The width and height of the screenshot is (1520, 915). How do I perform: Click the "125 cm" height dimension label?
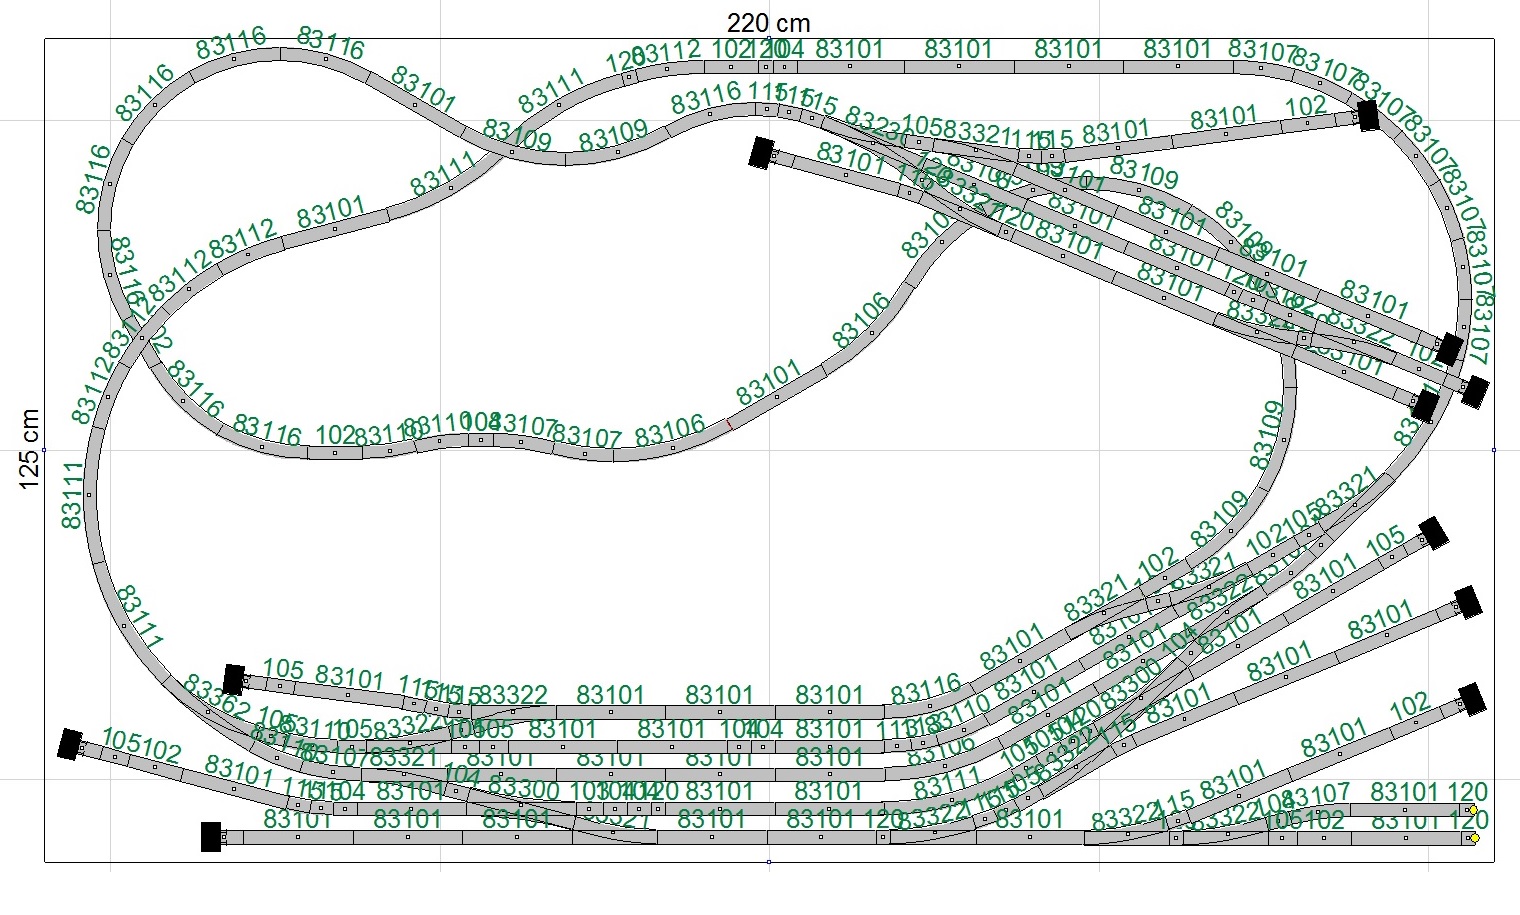(x=29, y=449)
